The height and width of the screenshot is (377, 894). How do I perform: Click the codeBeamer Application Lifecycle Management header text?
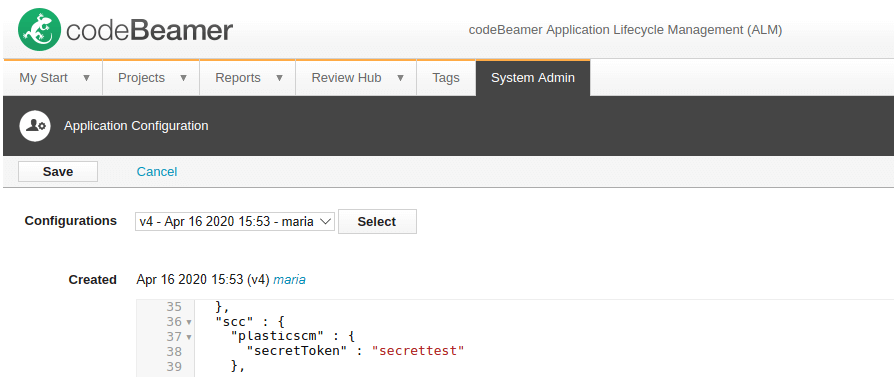(625, 30)
